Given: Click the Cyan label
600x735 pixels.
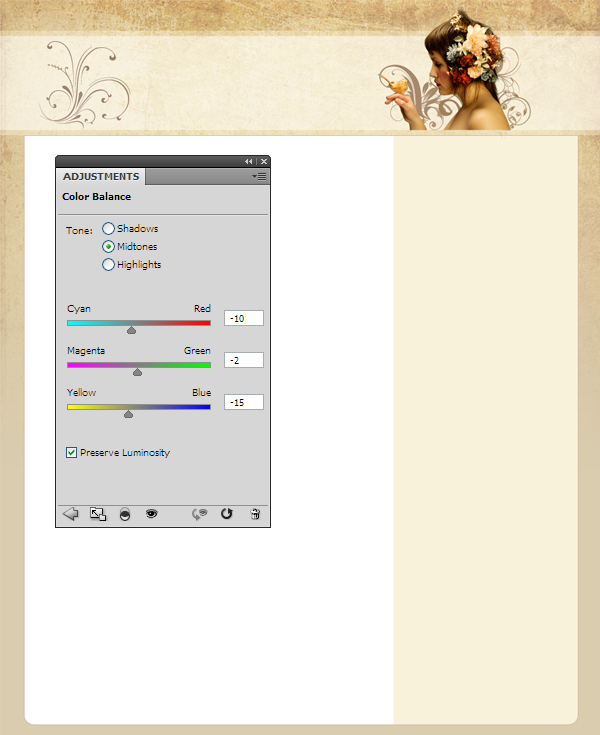Looking at the screenshot, I should pos(79,309).
